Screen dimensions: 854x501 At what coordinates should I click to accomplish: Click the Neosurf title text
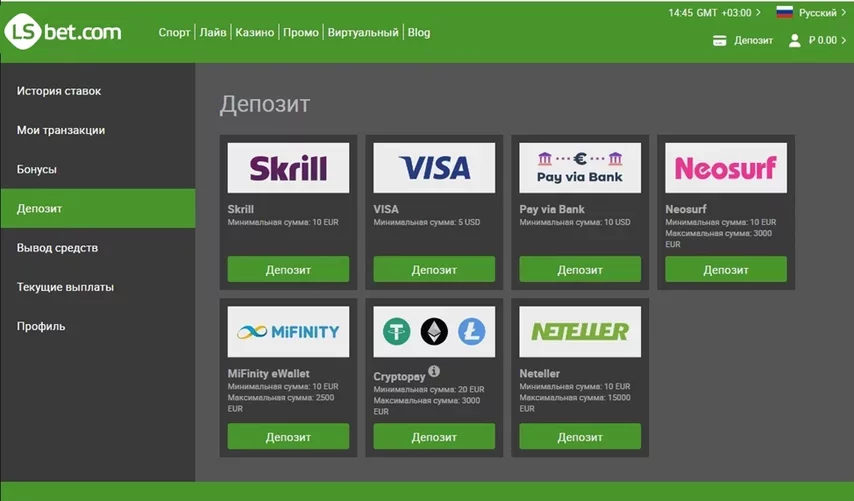pos(686,209)
